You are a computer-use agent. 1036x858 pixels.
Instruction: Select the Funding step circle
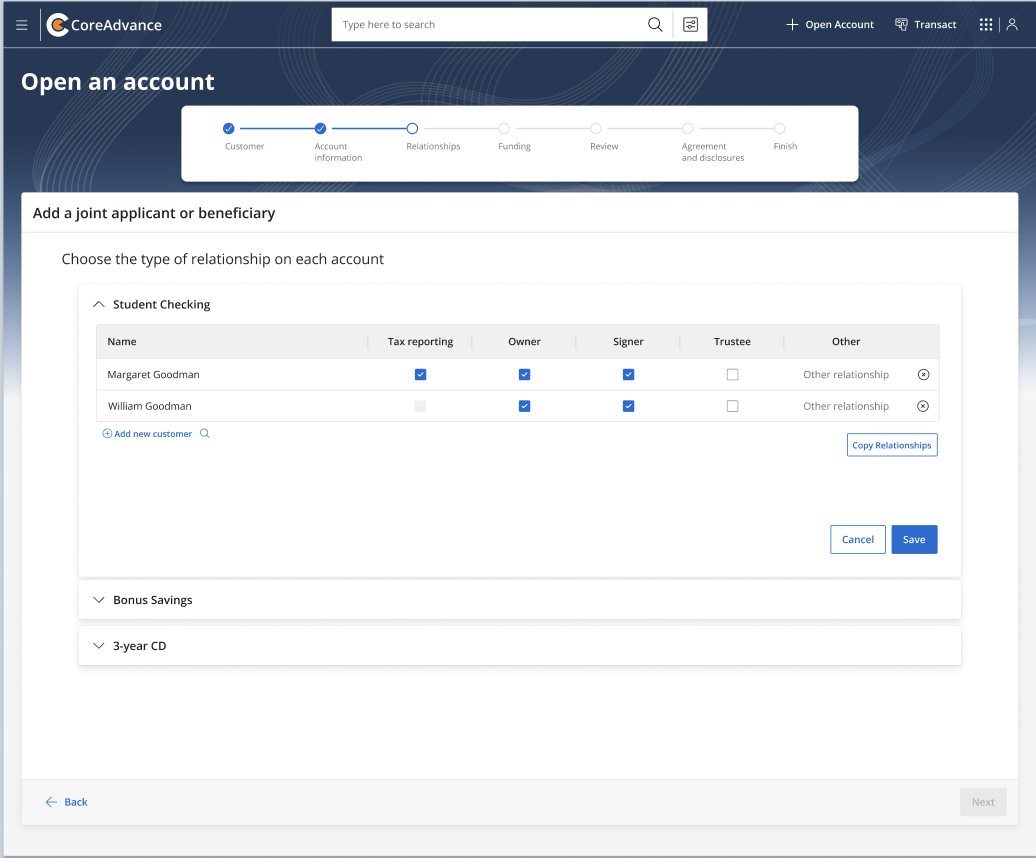pos(504,128)
